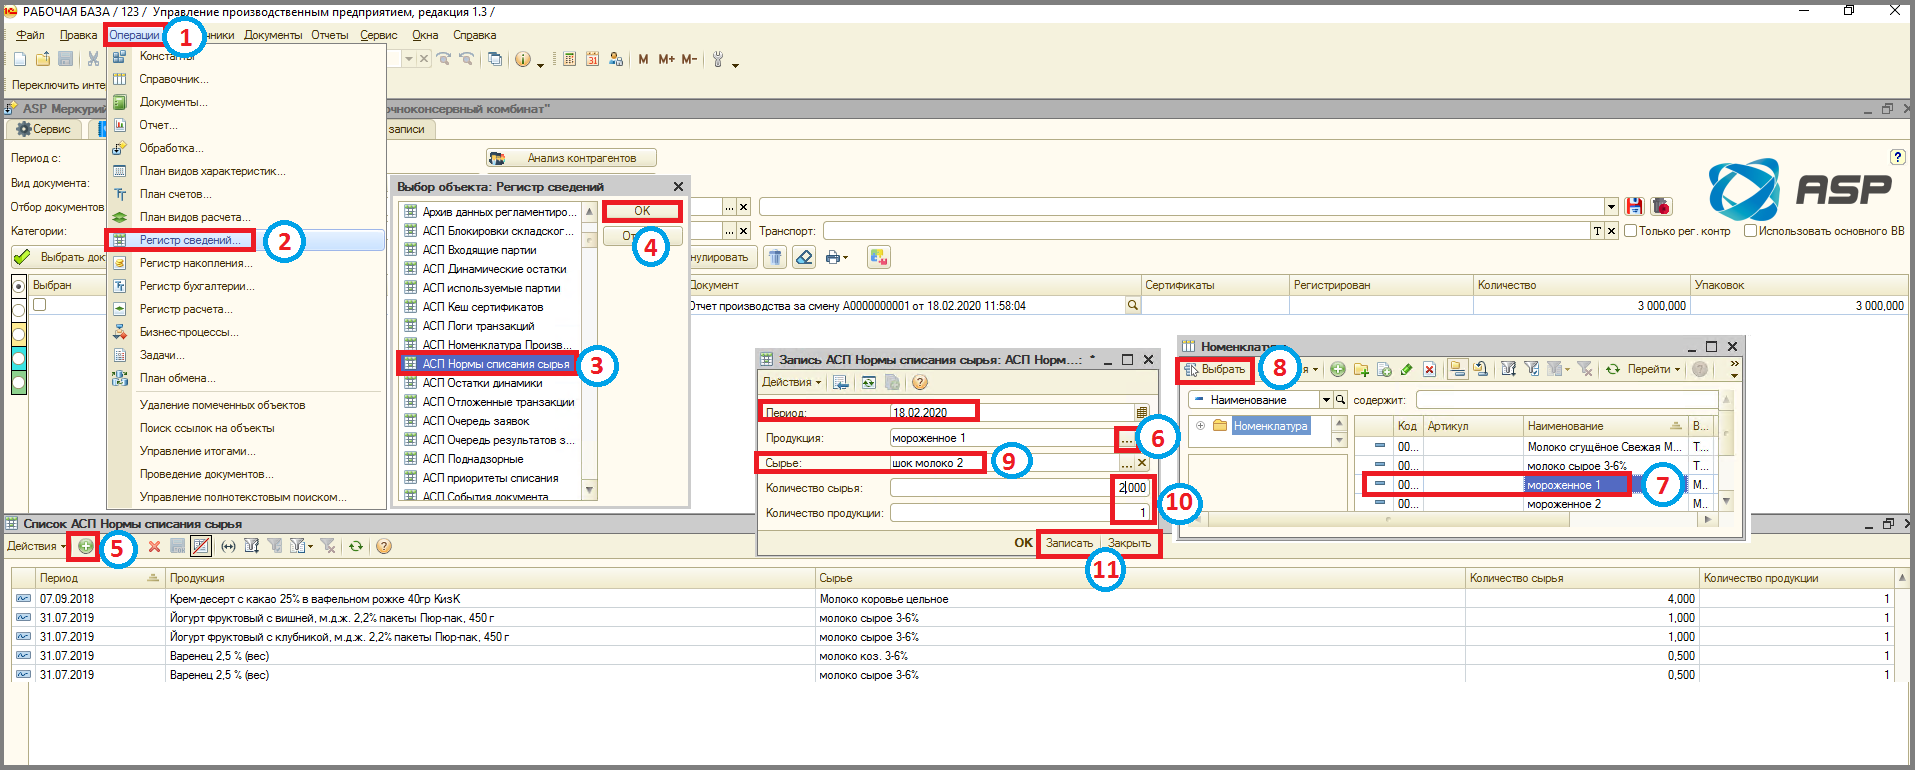Open the Действия dropdown in Запись window

pyautogui.click(x=791, y=382)
